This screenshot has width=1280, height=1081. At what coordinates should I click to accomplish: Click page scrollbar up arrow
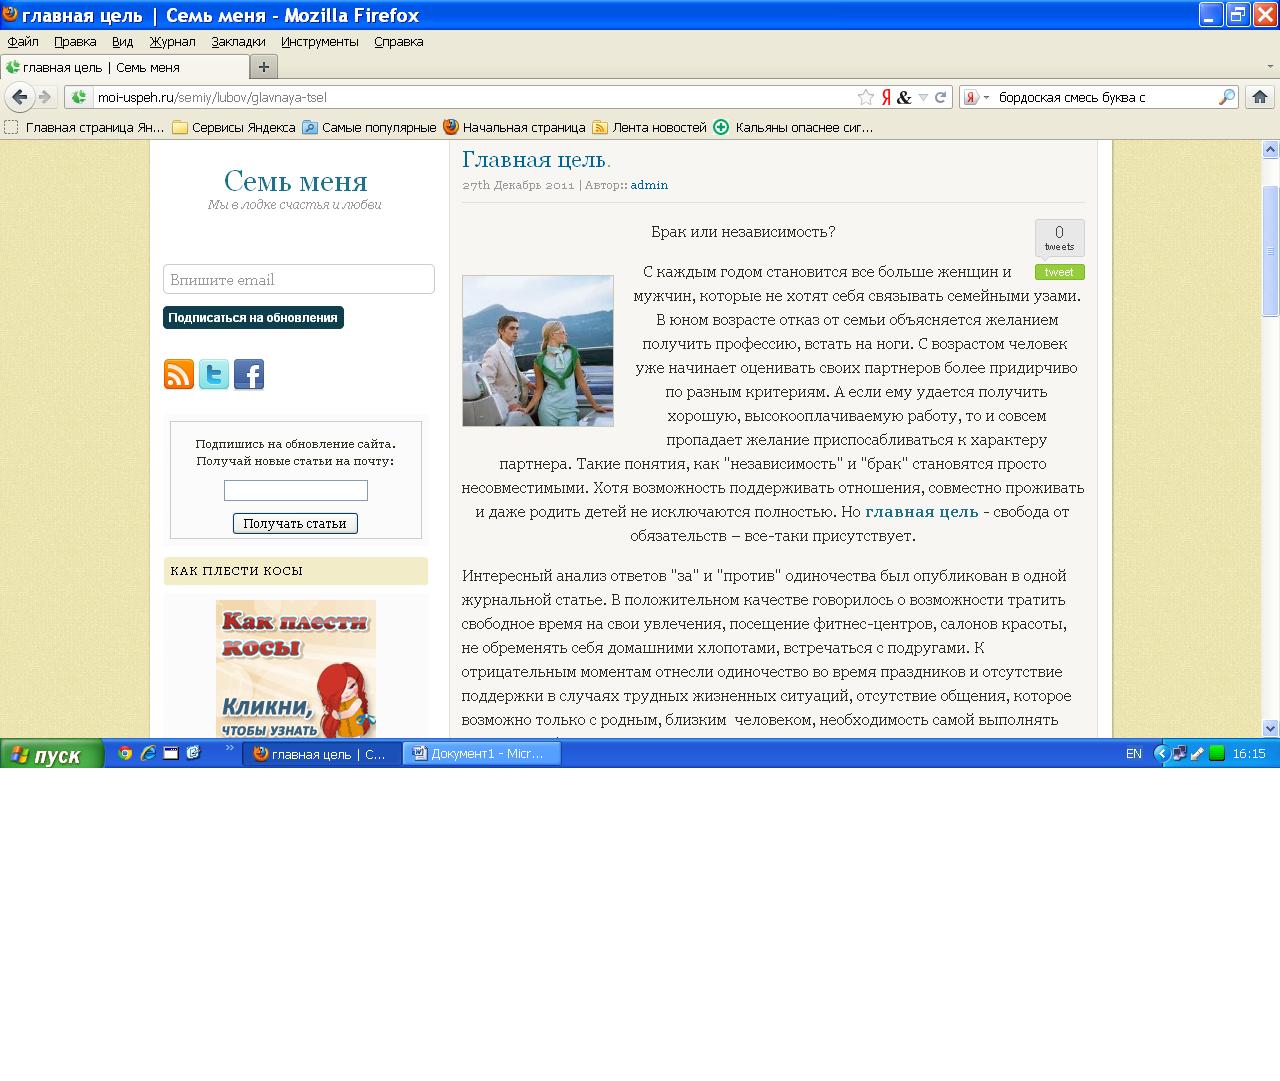click(1270, 150)
